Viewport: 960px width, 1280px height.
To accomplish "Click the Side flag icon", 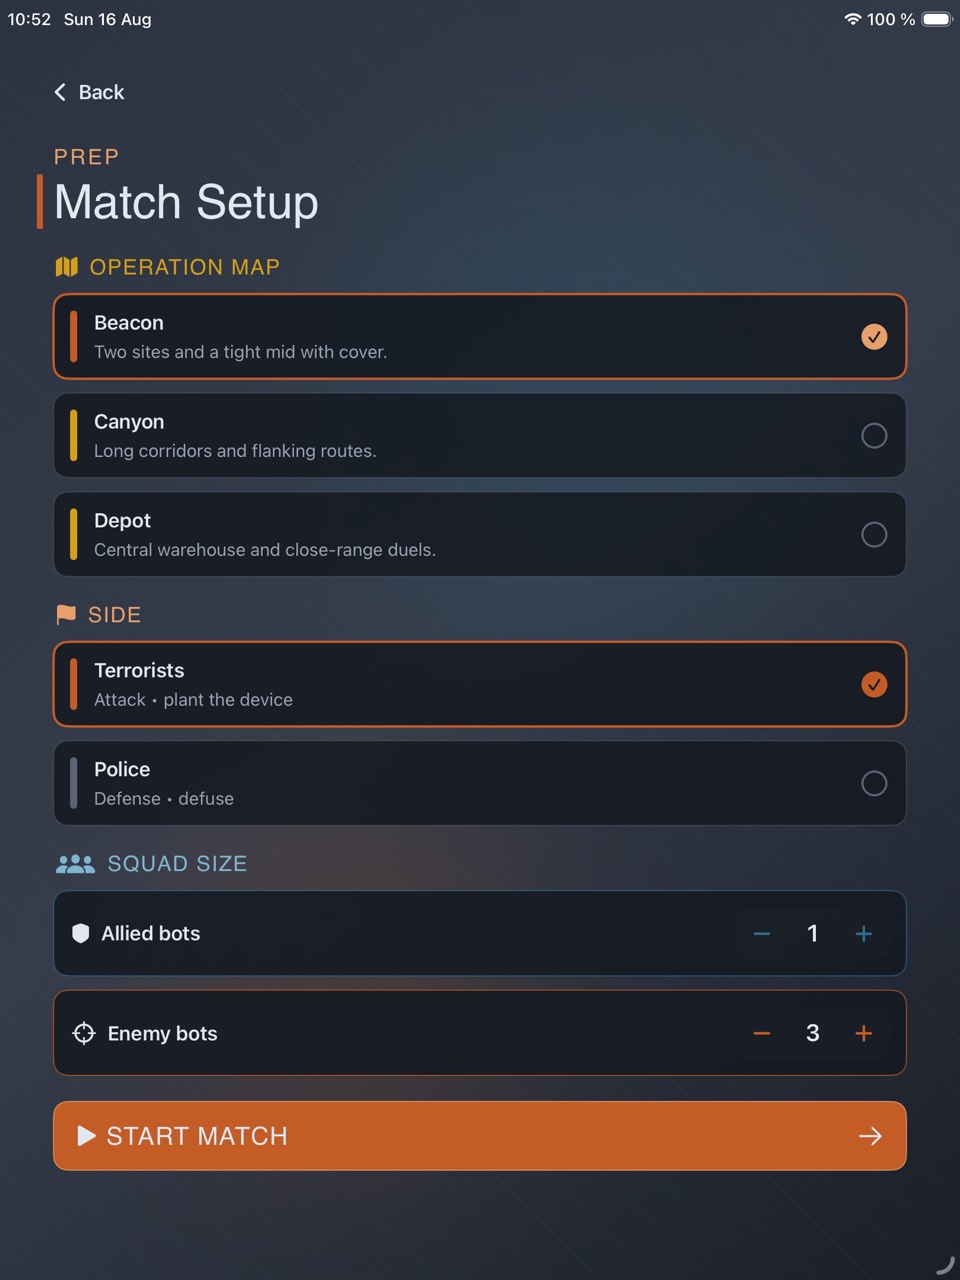I will point(66,614).
